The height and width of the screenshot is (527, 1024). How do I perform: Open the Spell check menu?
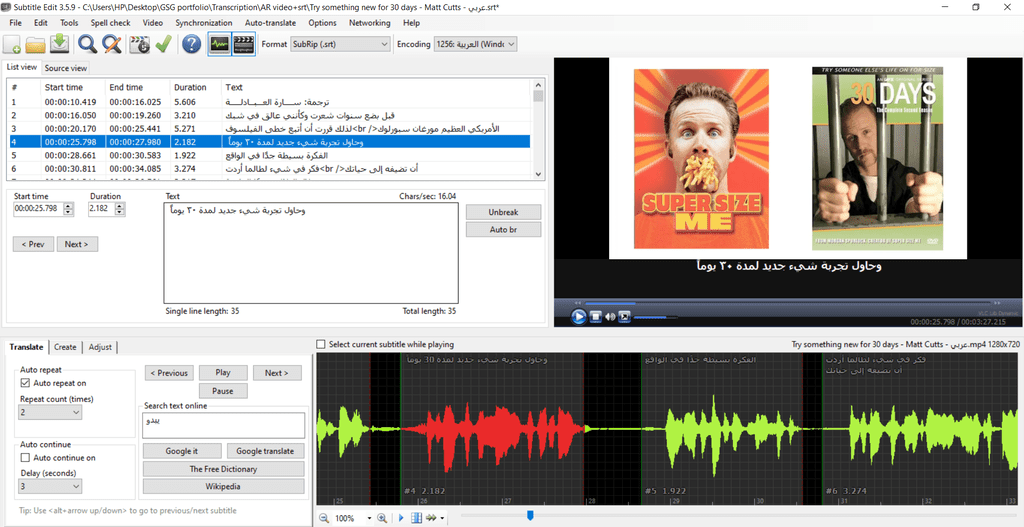[110, 23]
